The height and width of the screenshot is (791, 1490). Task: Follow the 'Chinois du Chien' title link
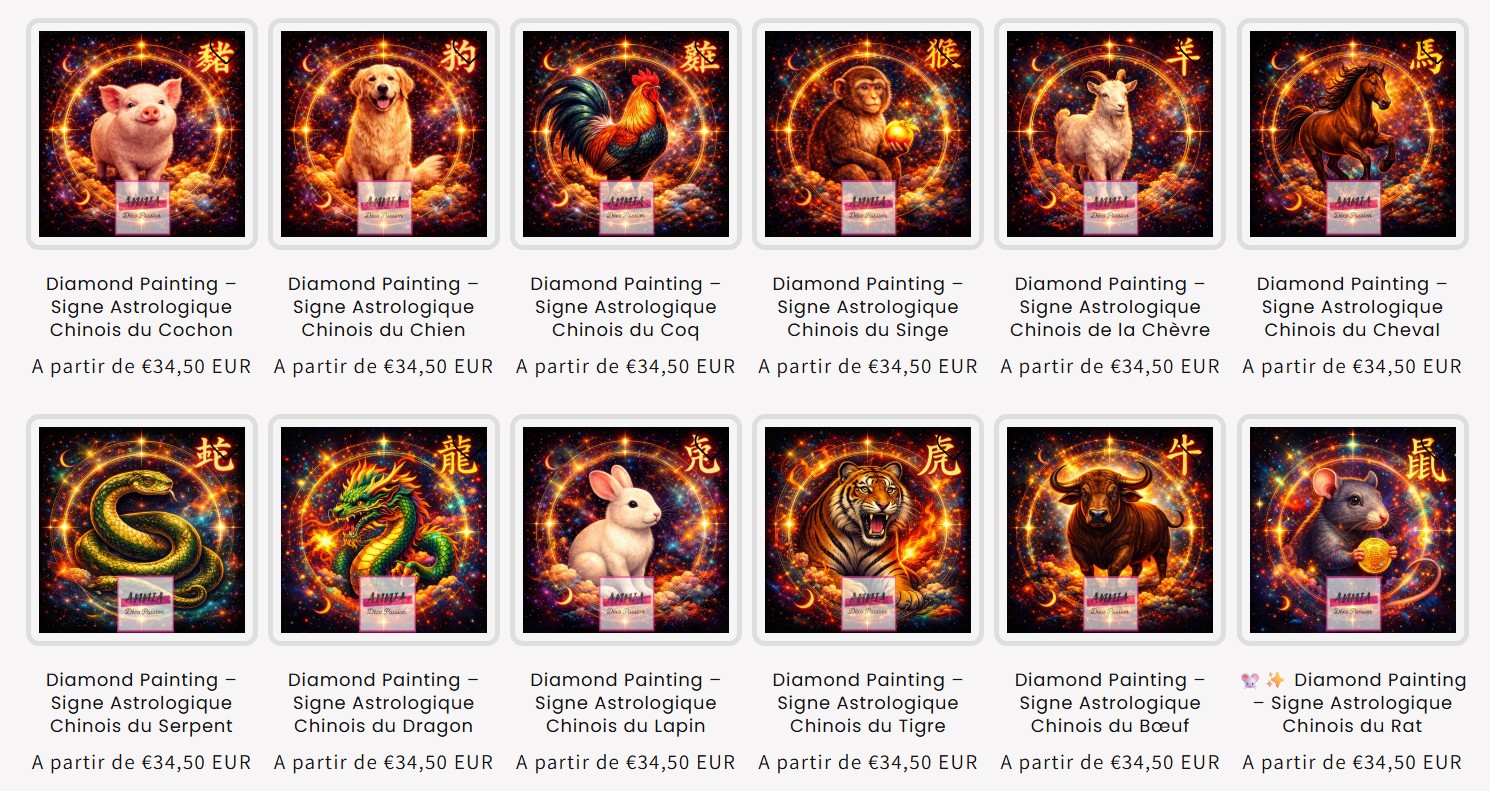[x=384, y=307]
